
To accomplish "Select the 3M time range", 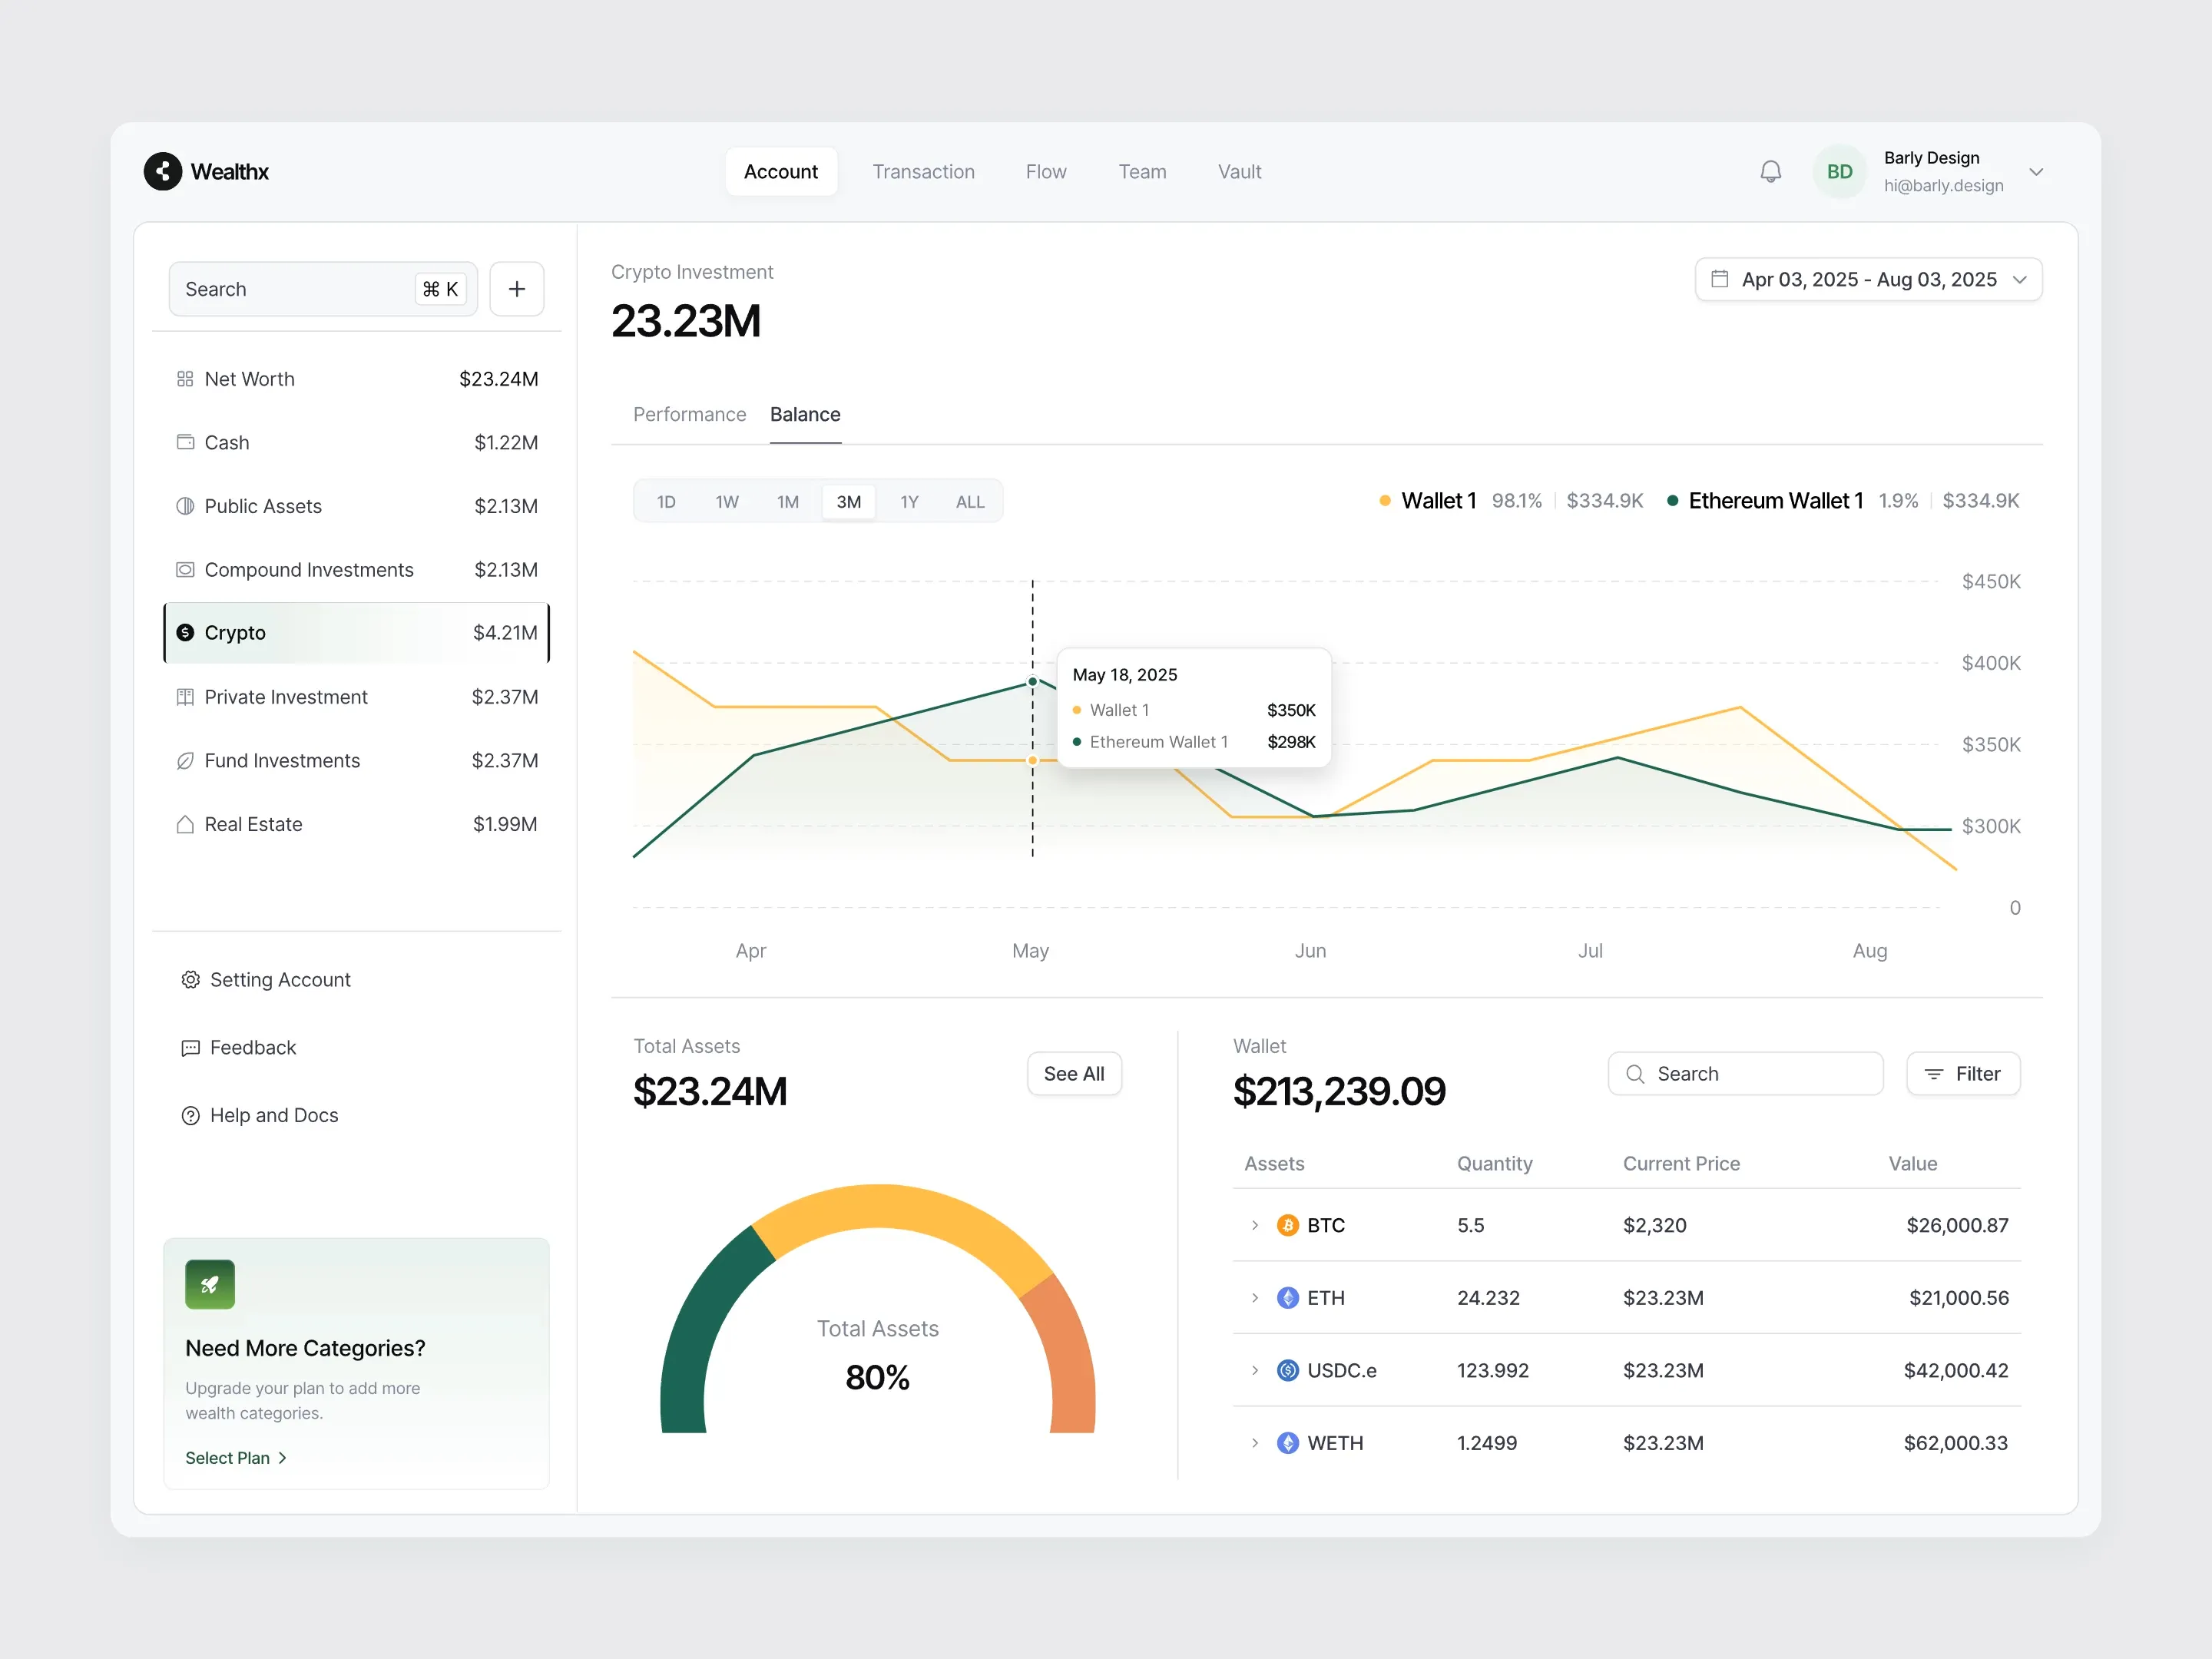I will click(849, 502).
